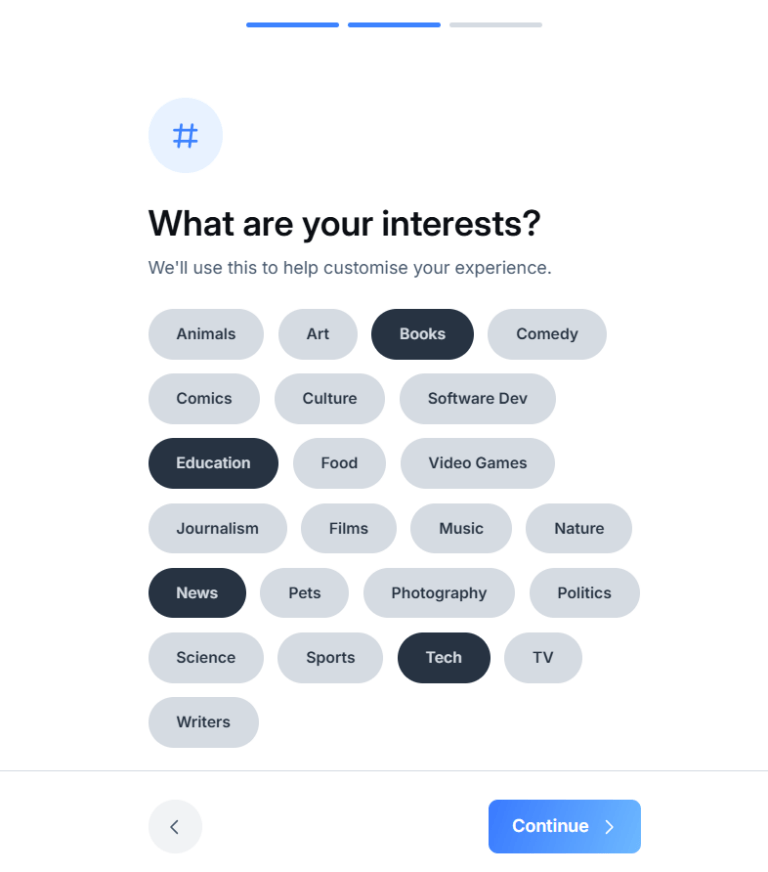The image size is (768, 872).
Task: Deselect the Education interest
Action: pyautogui.click(x=213, y=463)
